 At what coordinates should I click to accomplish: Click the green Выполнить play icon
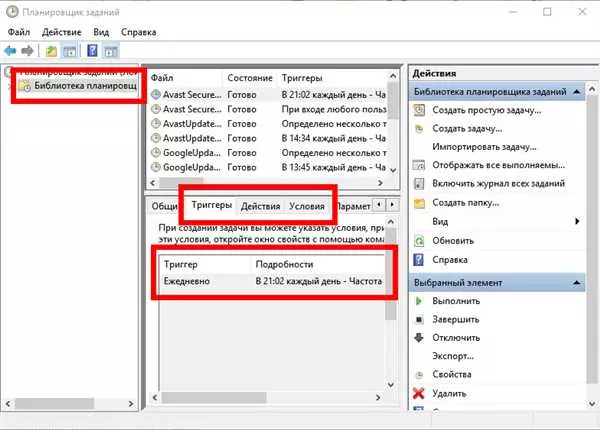click(x=419, y=301)
